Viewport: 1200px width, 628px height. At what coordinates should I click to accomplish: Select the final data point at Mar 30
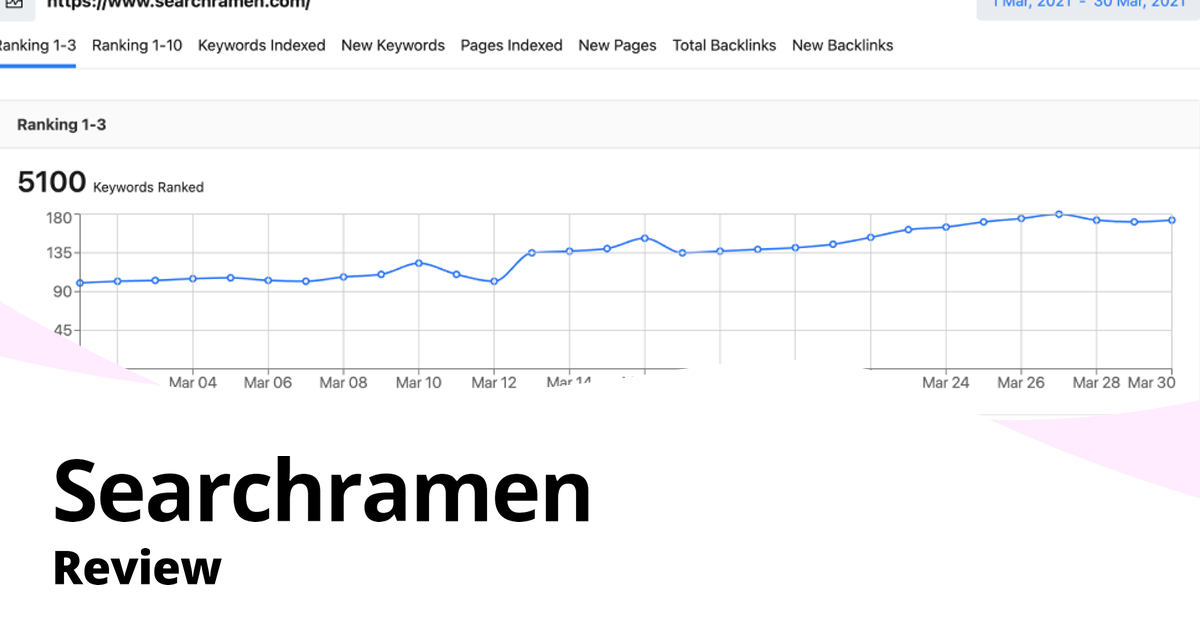[1172, 219]
